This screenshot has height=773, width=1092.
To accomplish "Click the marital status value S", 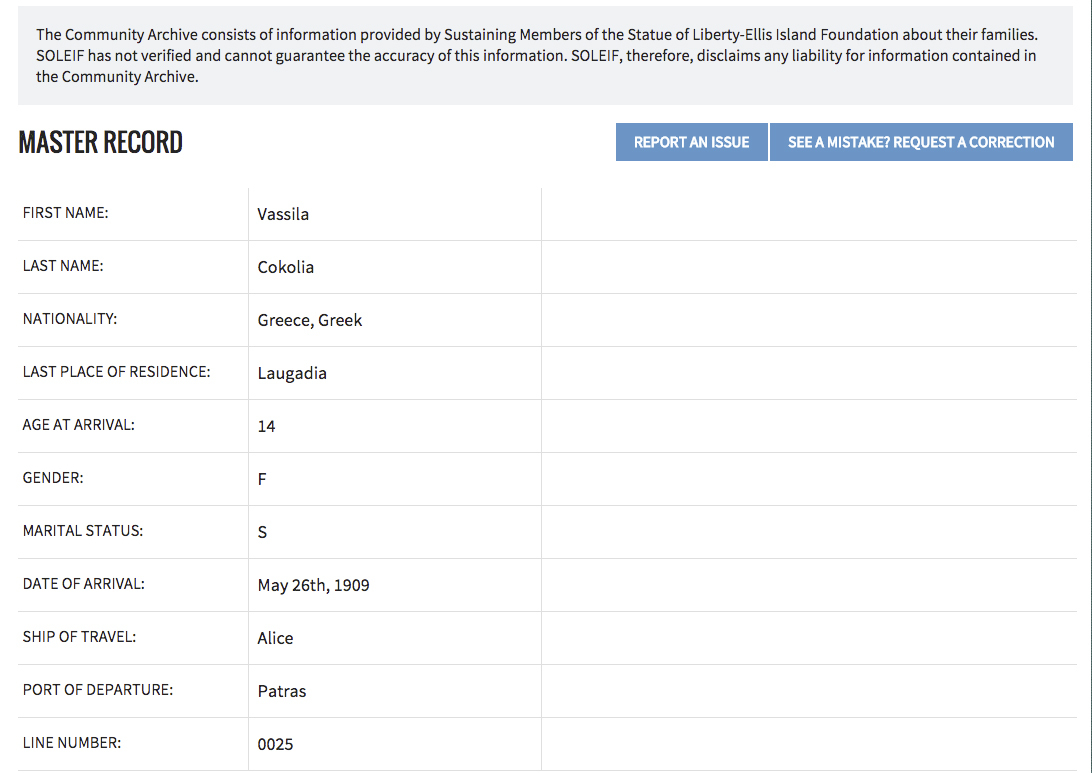I will tap(262, 532).
